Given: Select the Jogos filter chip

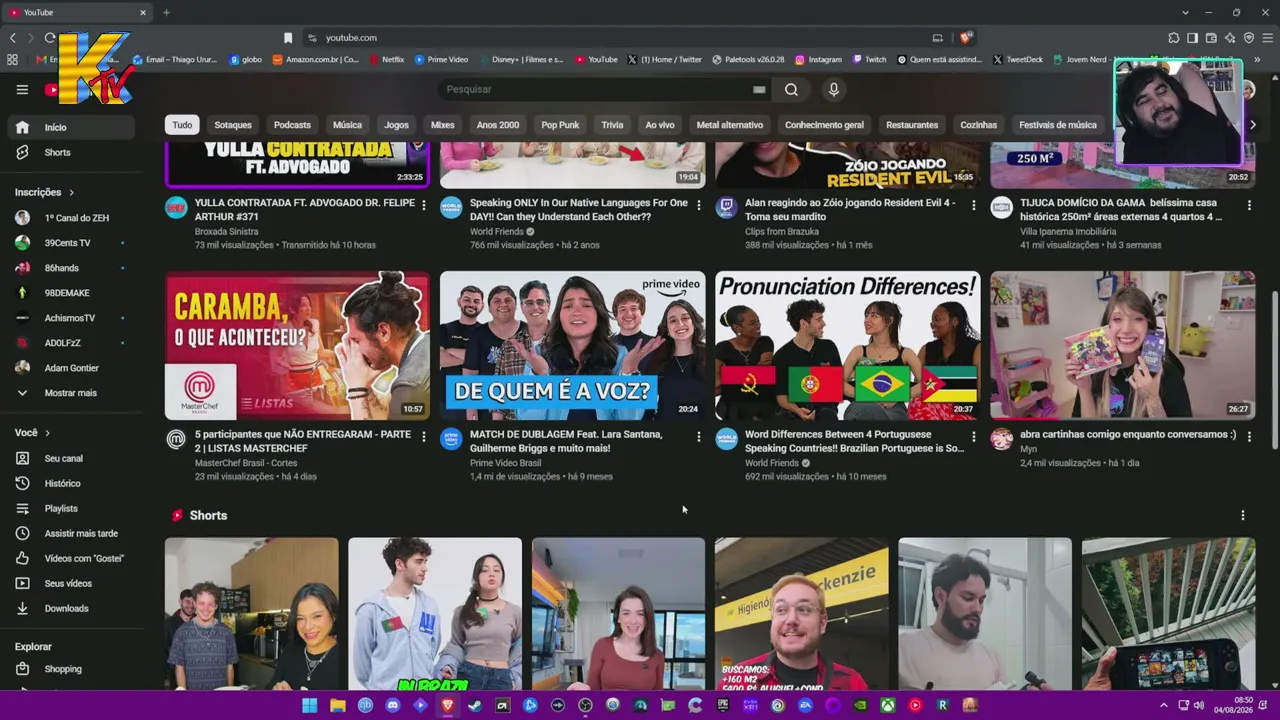Looking at the screenshot, I should coord(397,125).
